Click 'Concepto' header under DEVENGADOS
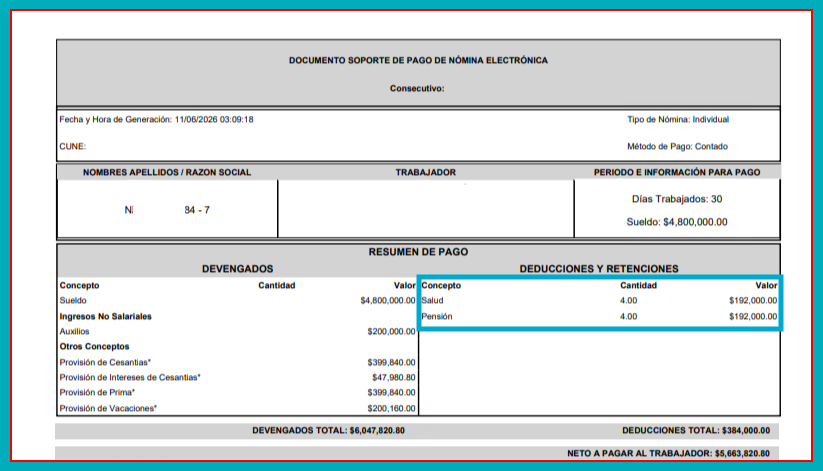Viewport: 823px width, 471px height. coord(79,285)
